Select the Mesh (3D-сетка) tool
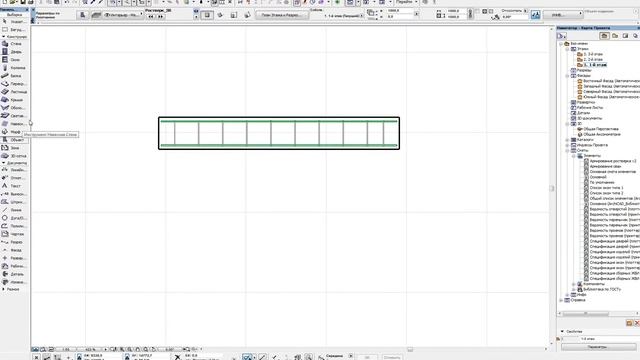Viewport: 640px width, 360px height. 14,156
